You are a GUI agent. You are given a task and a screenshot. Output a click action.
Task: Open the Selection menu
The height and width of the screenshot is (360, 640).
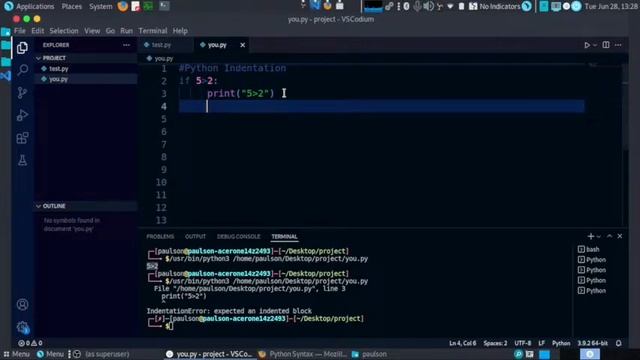pyautogui.click(x=64, y=31)
